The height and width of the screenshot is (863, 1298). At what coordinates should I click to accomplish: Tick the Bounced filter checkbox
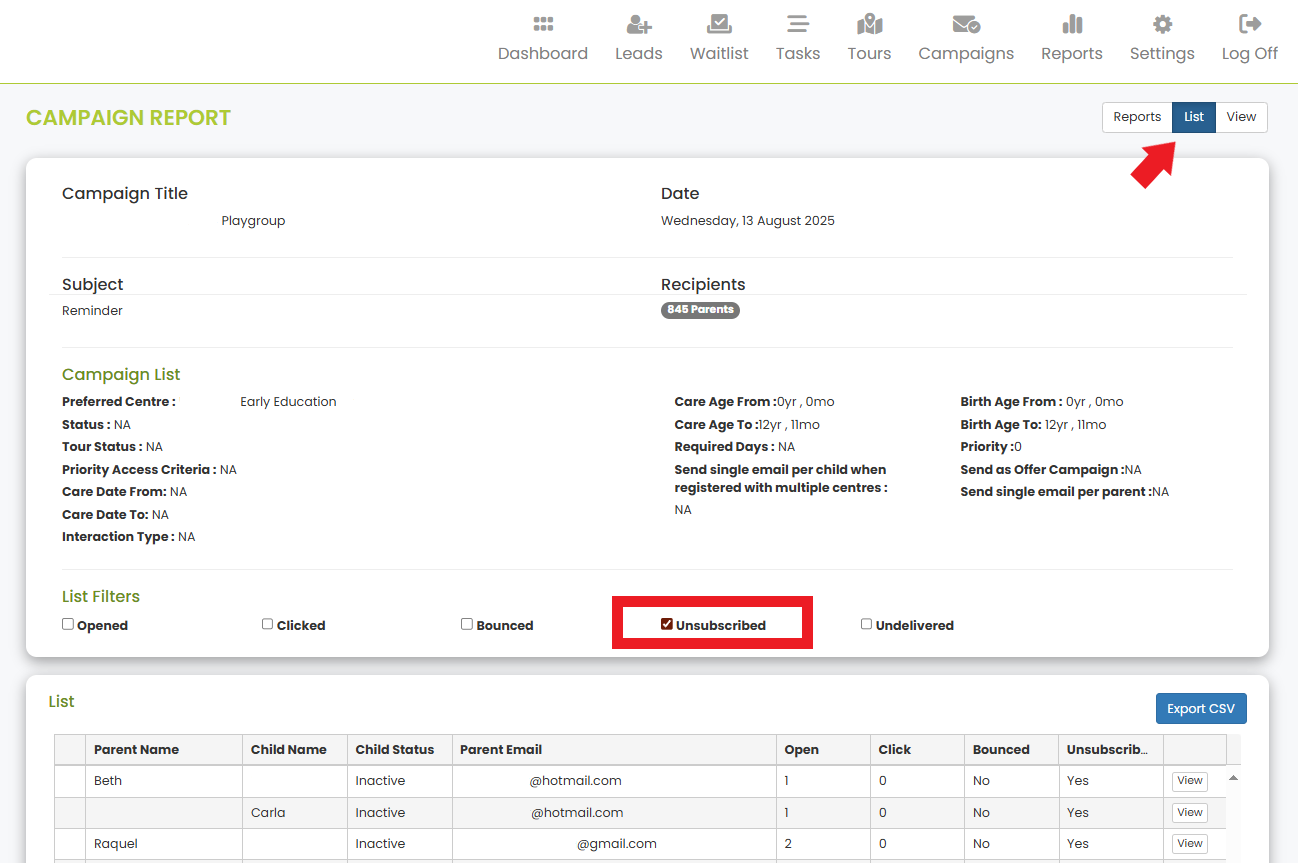pos(467,624)
